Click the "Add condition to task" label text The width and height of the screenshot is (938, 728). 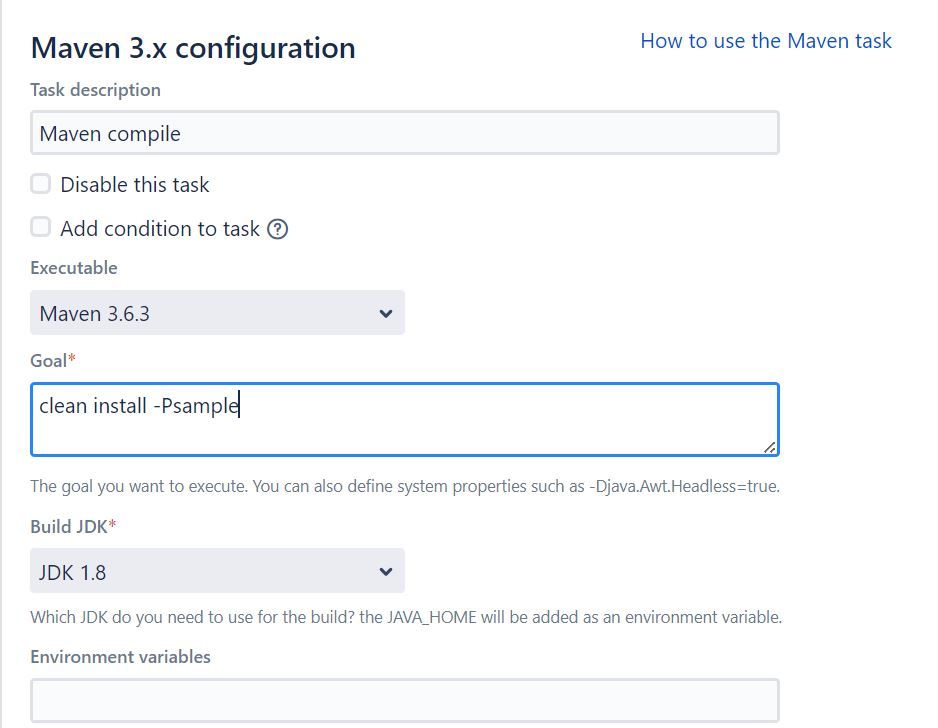(160, 229)
